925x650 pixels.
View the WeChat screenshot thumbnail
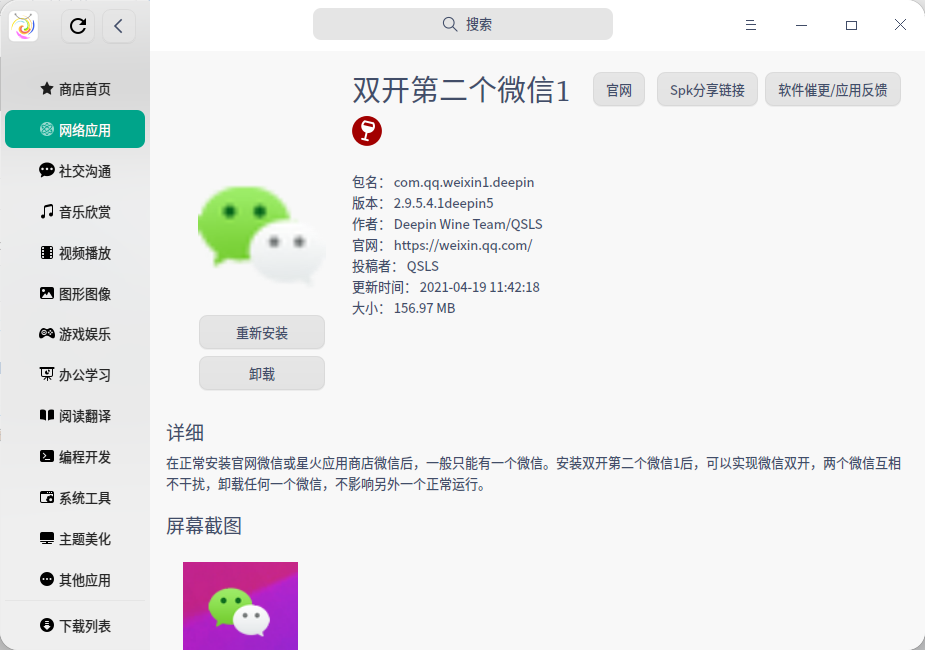(240, 605)
